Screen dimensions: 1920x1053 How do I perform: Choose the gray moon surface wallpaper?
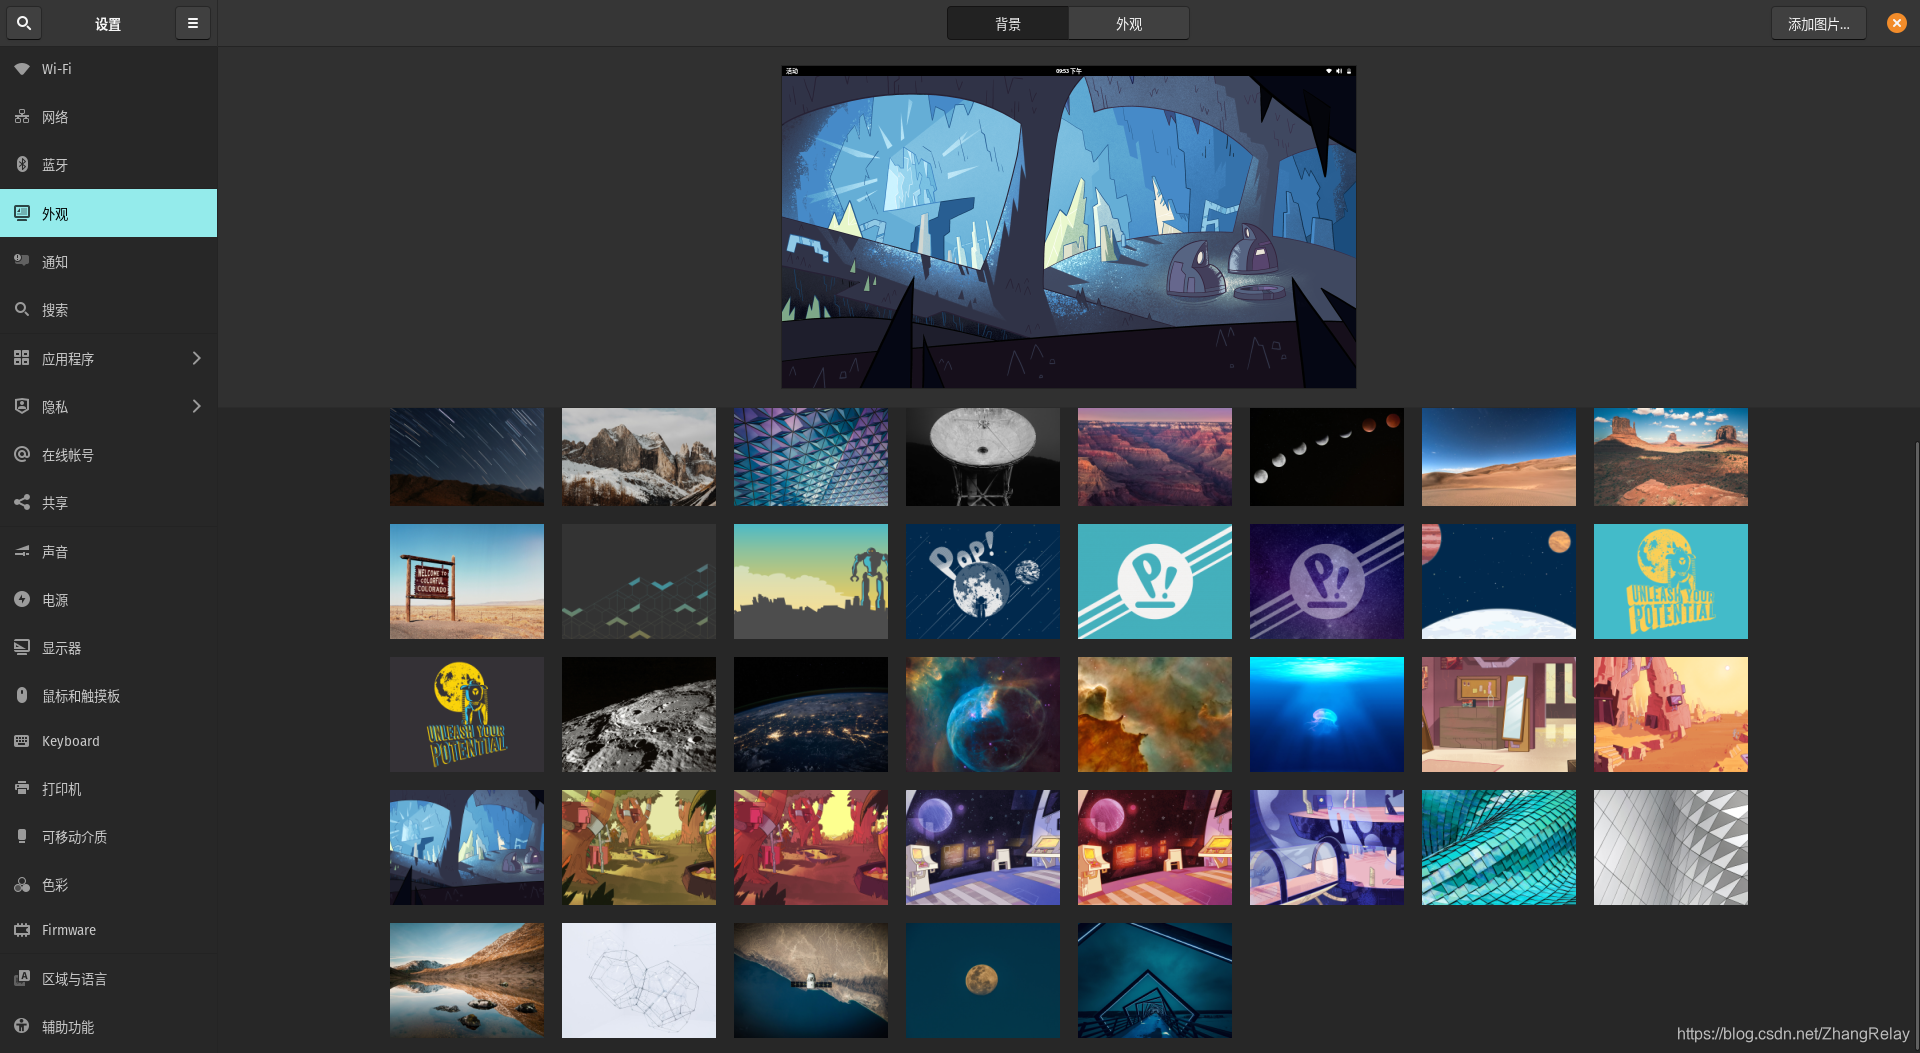(639, 714)
